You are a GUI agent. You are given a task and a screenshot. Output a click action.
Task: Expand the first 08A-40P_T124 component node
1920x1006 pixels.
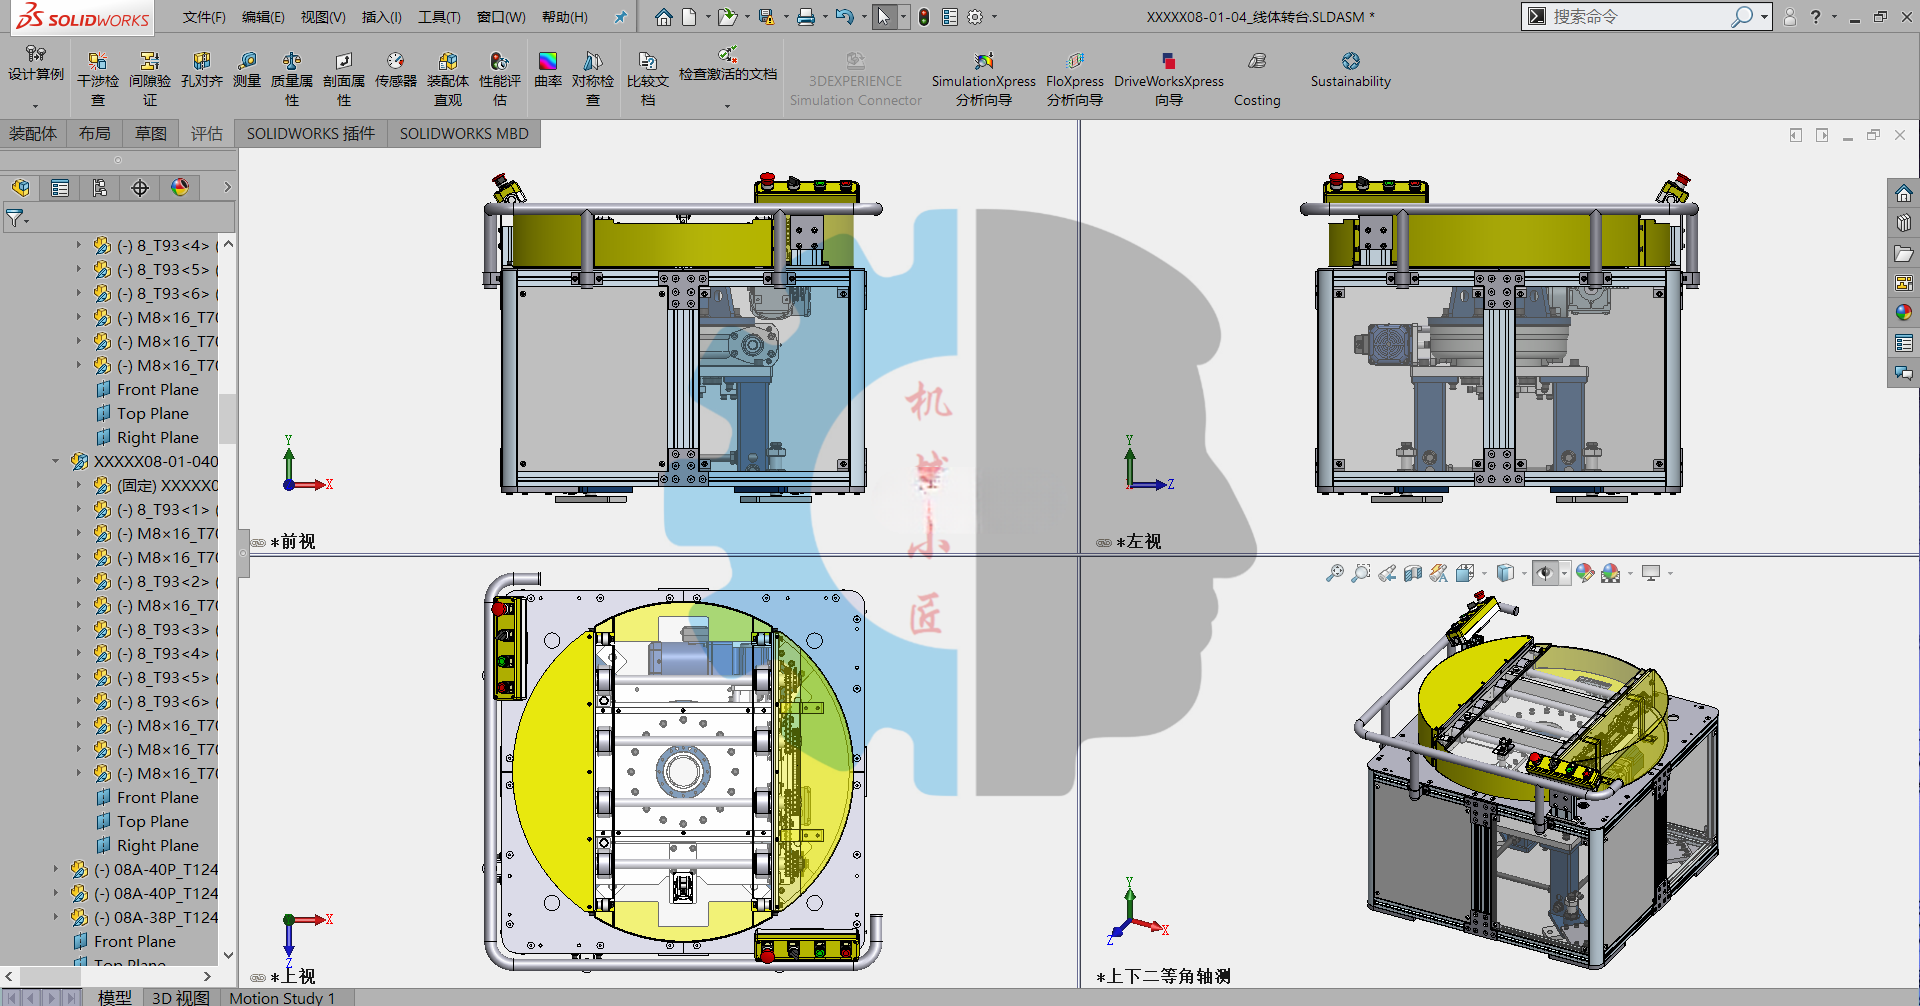[56, 869]
